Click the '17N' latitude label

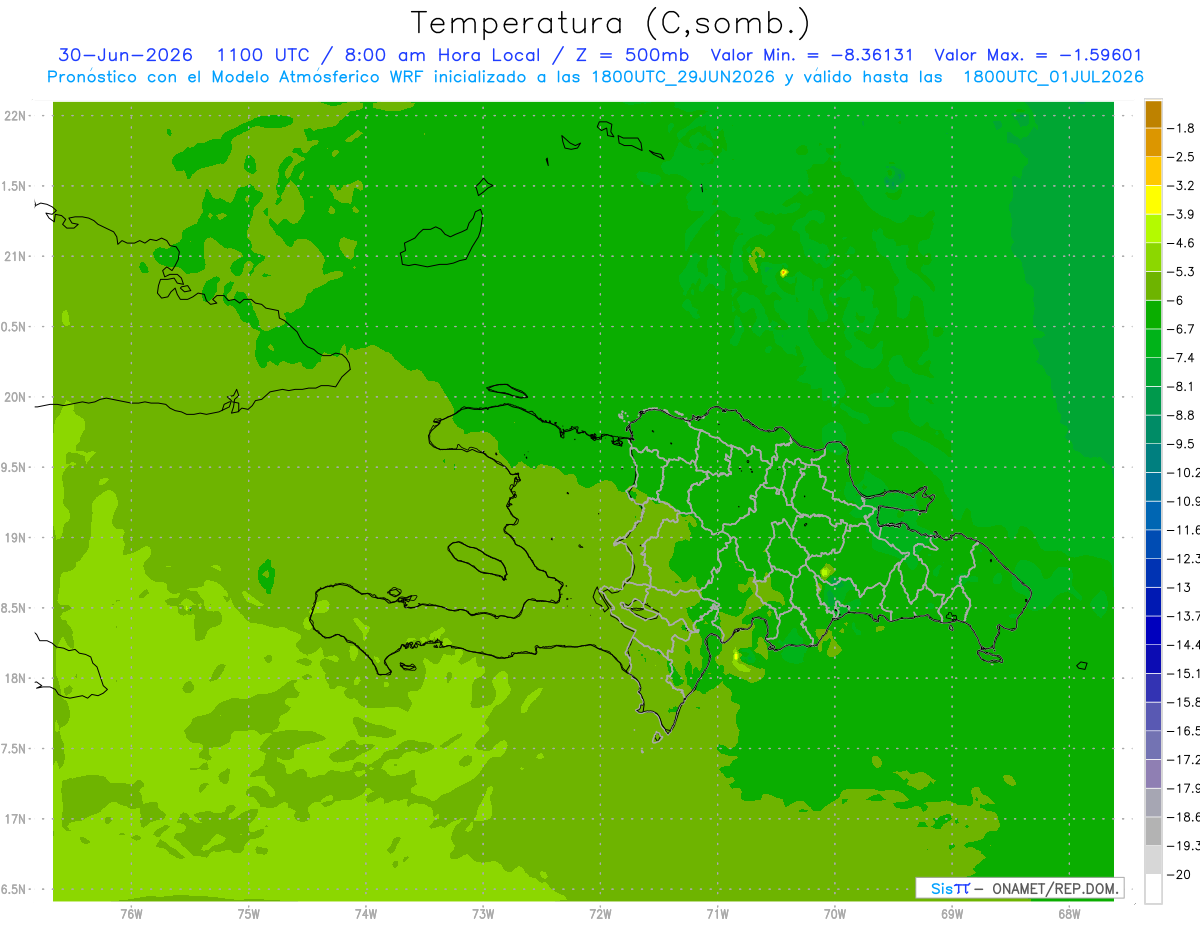(17, 819)
